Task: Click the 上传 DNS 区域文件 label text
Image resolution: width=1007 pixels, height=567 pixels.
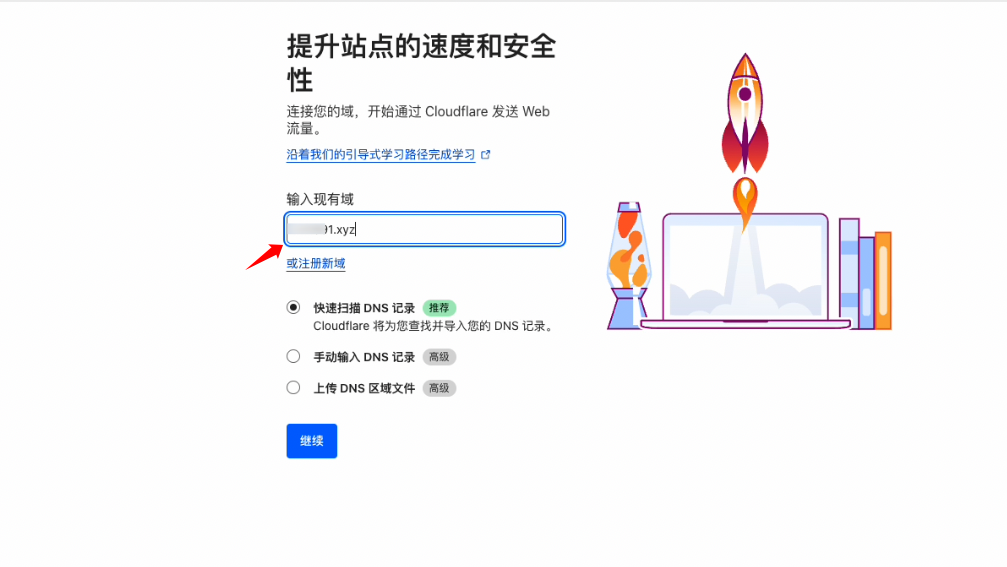Action: (364, 388)
